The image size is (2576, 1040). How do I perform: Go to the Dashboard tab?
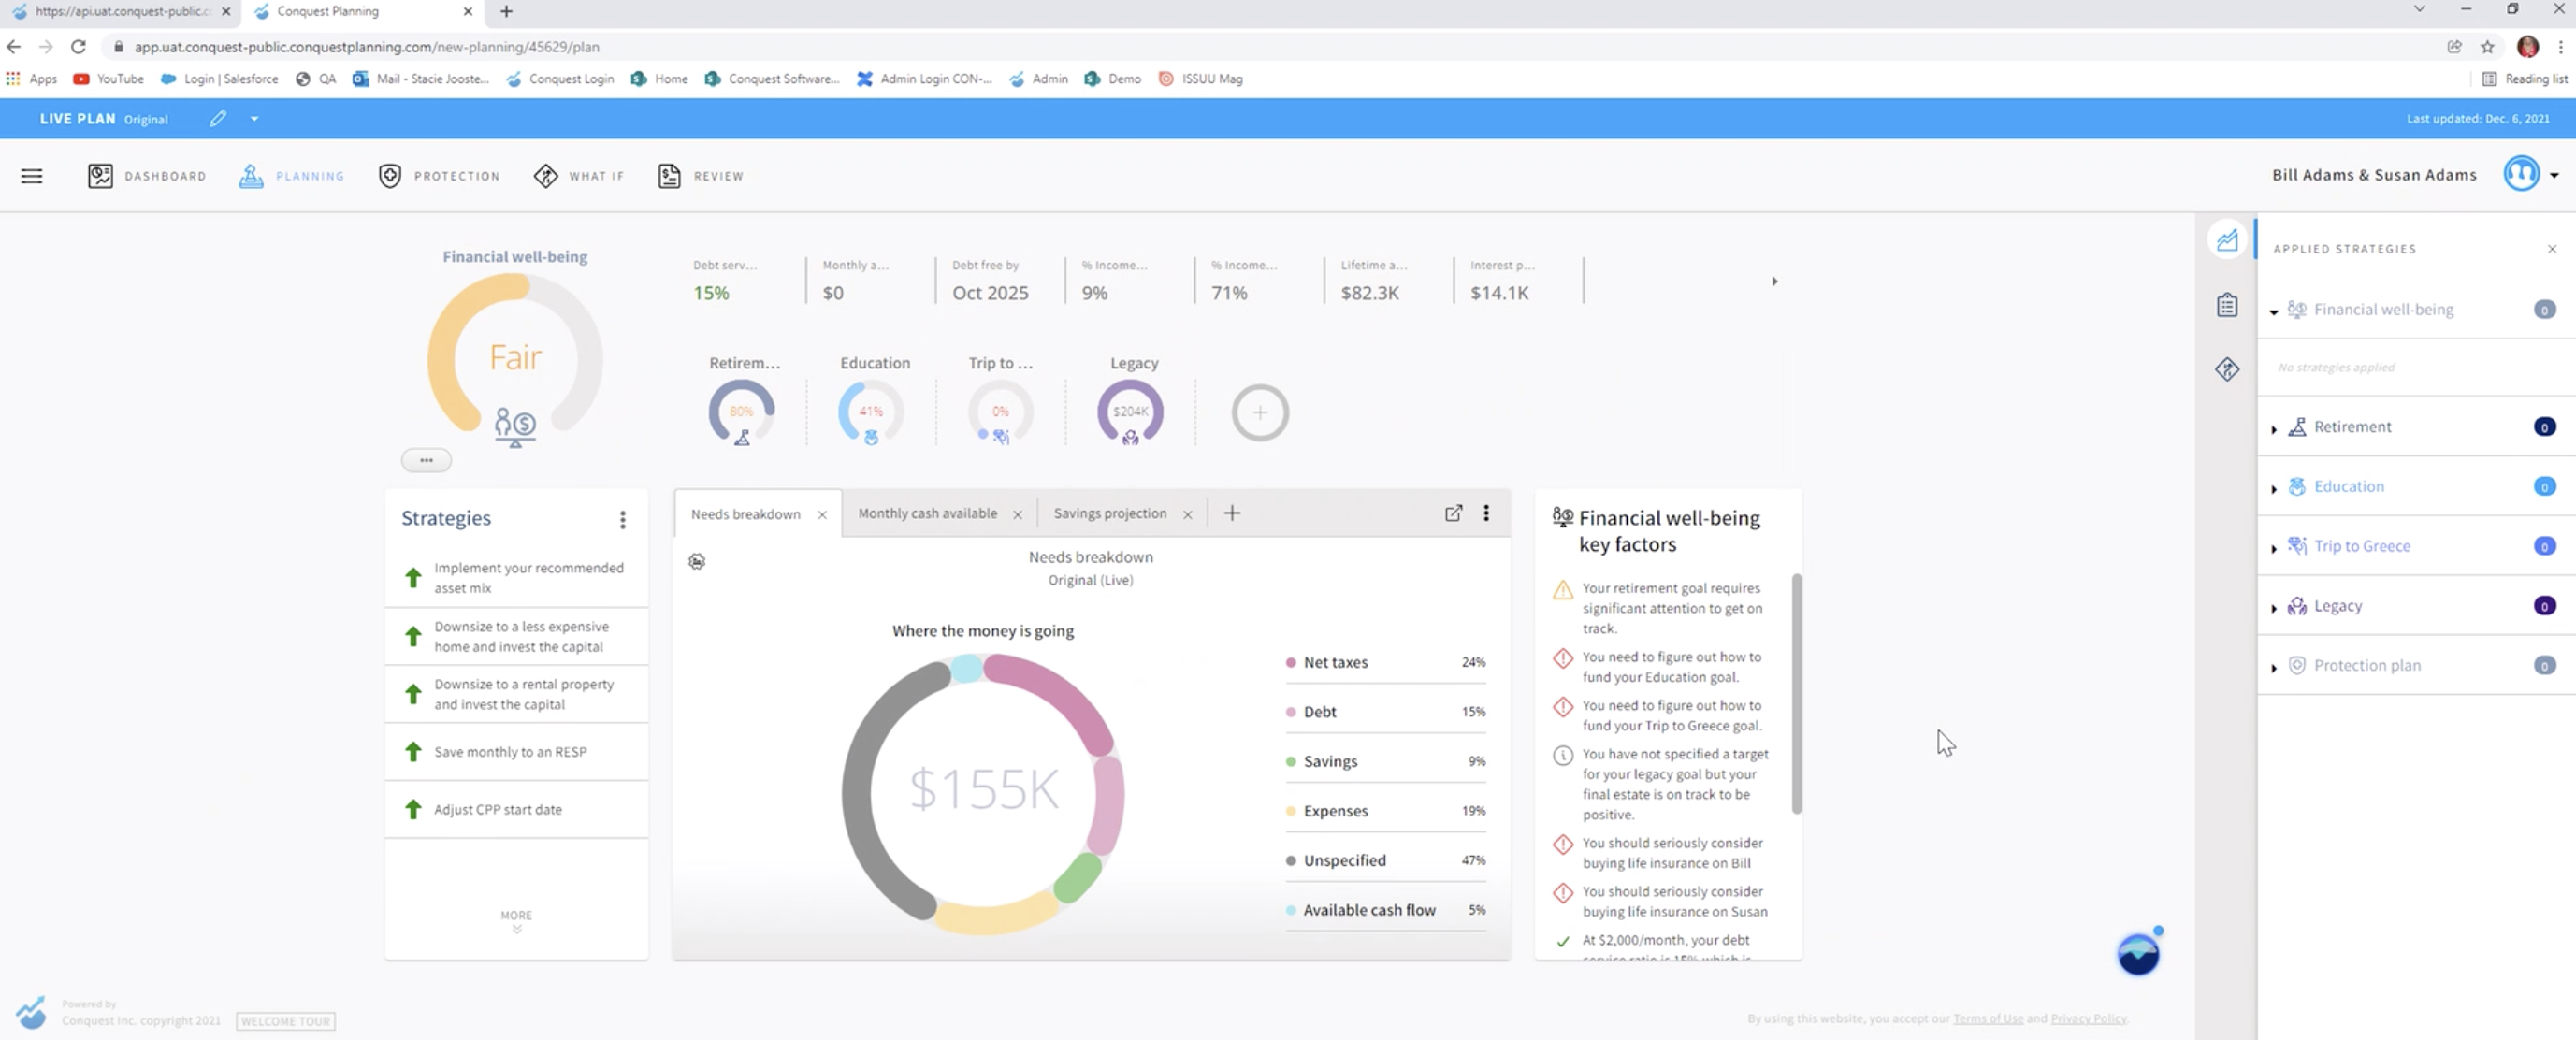[x=146, y=176]
